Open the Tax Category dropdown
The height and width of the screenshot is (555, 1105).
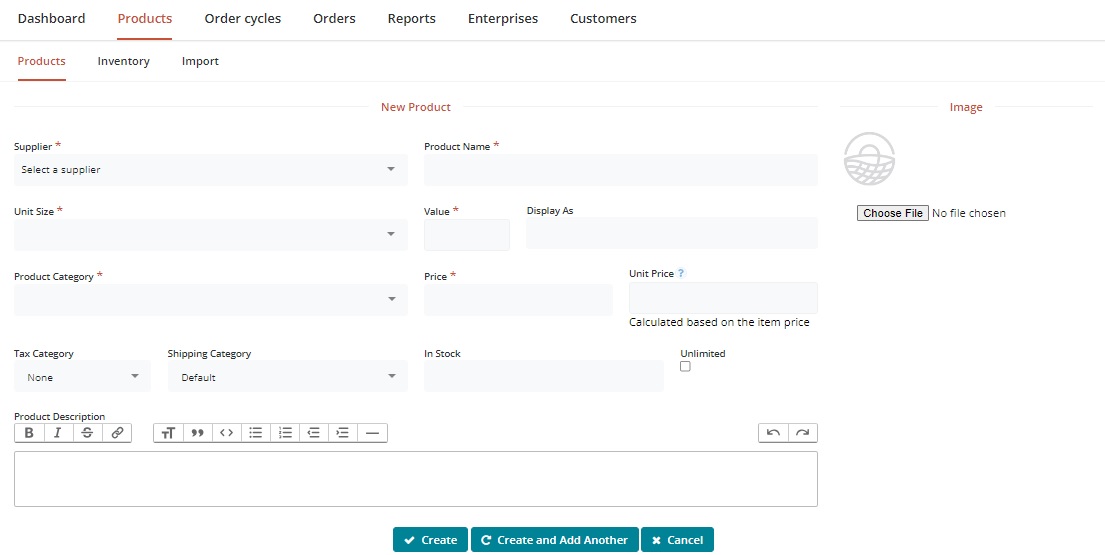tap(82, 377)
